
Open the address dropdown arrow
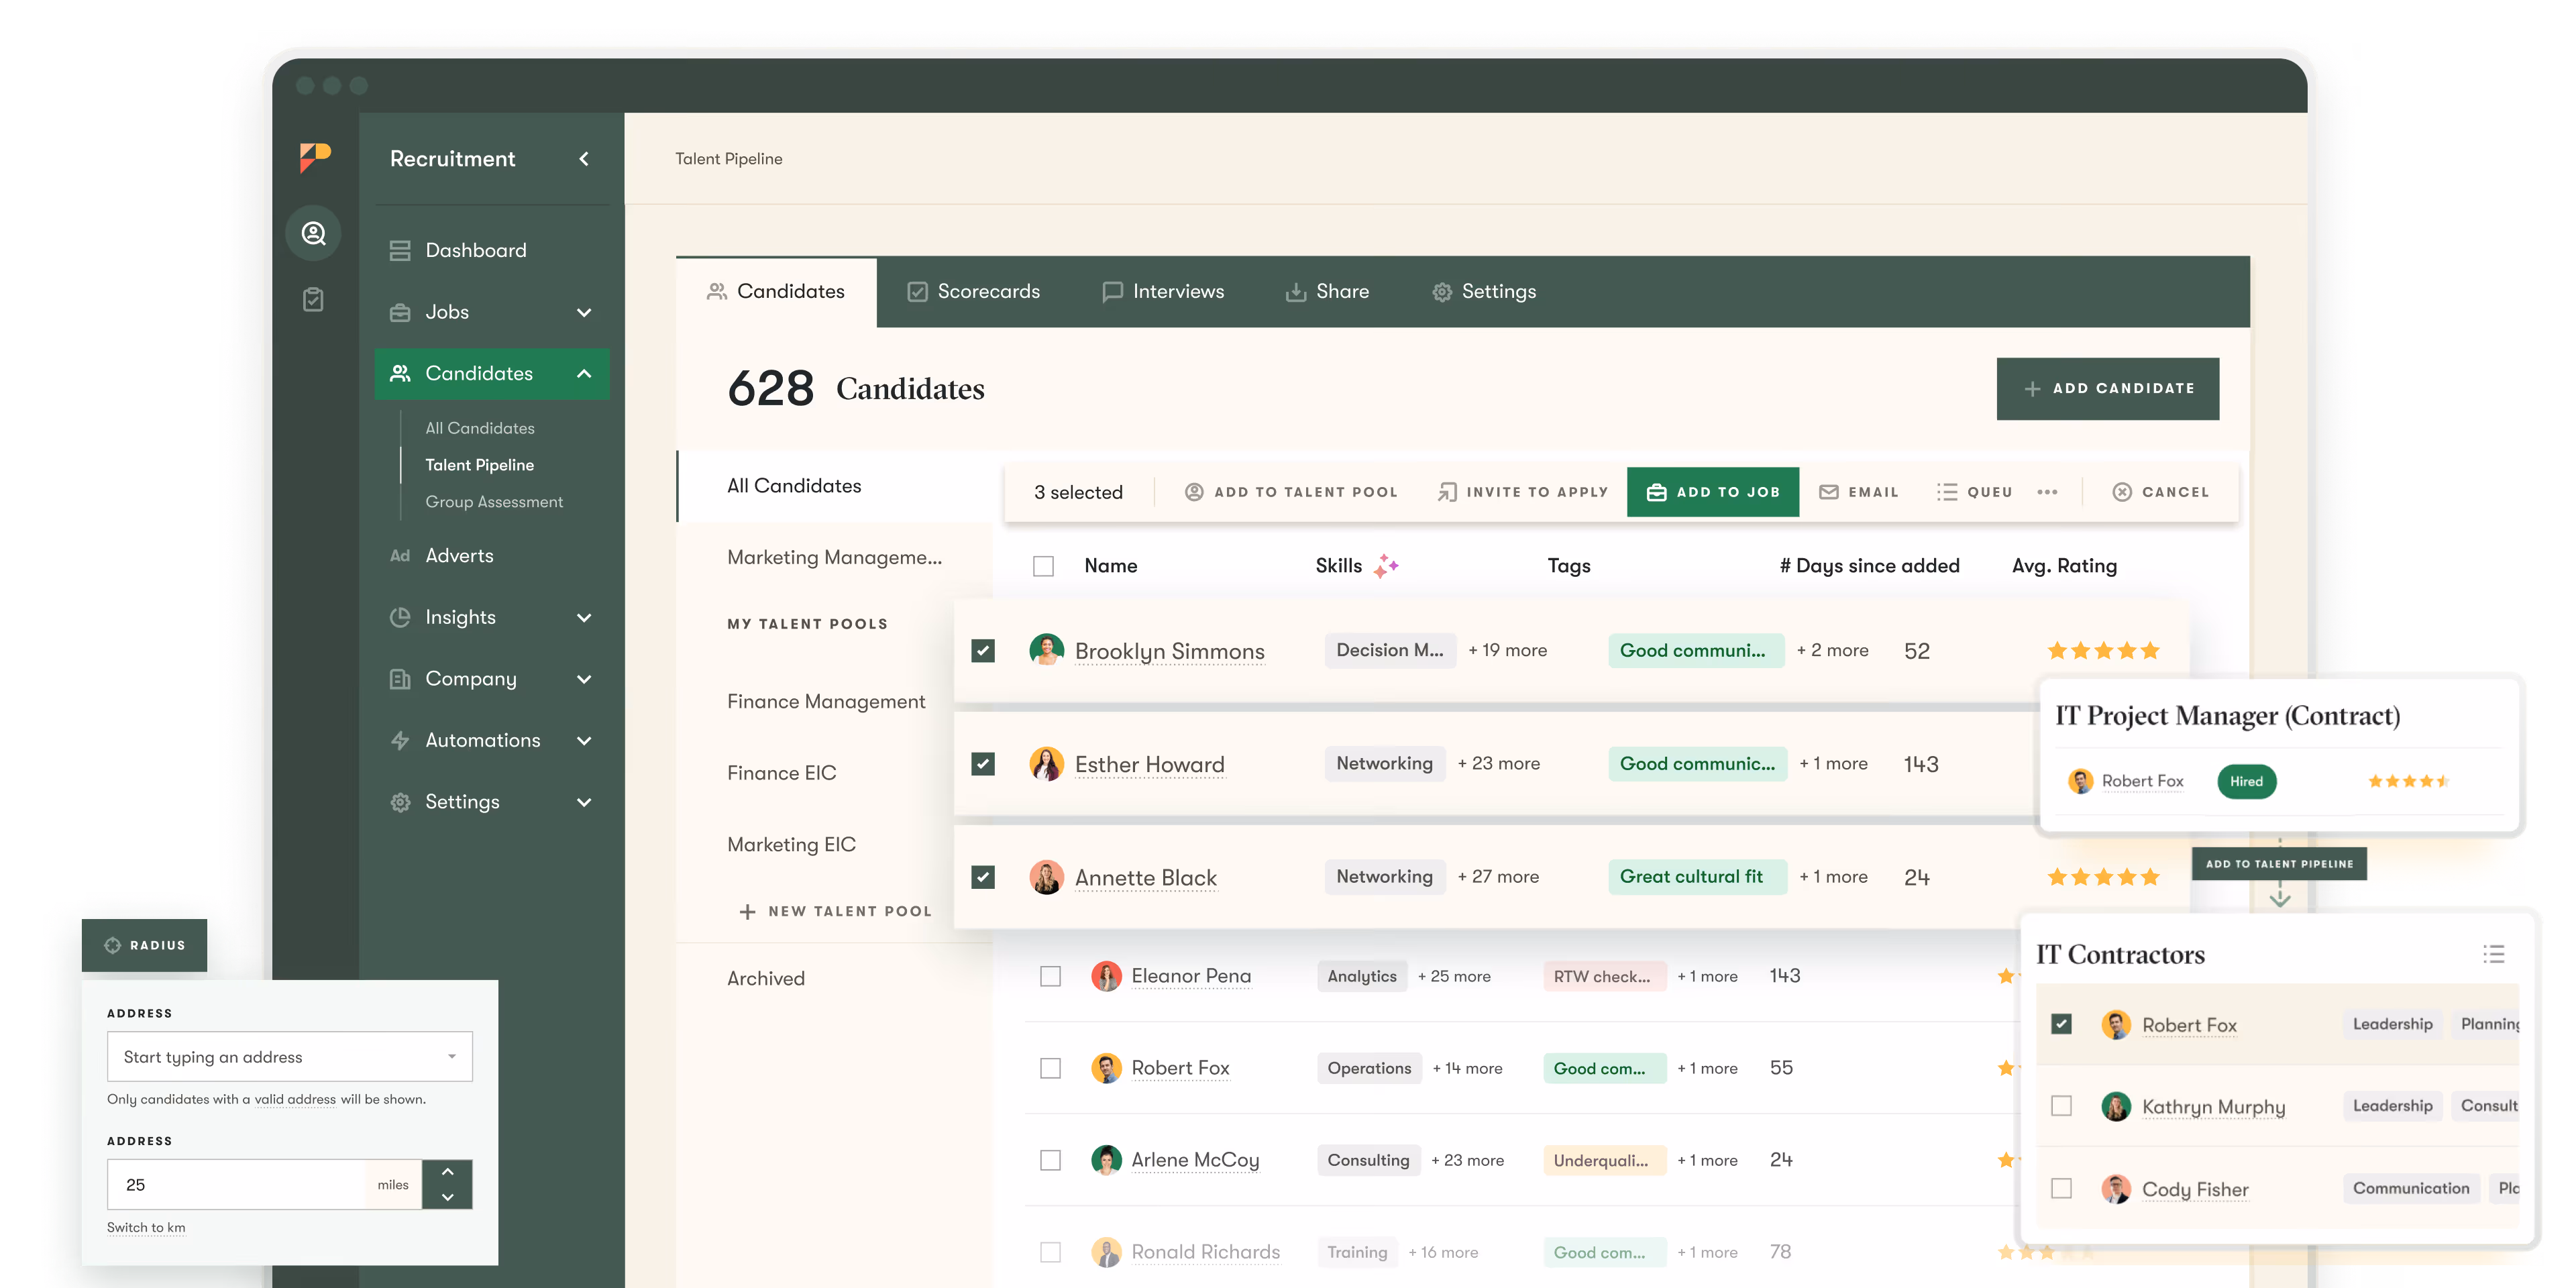point(452,1057)
